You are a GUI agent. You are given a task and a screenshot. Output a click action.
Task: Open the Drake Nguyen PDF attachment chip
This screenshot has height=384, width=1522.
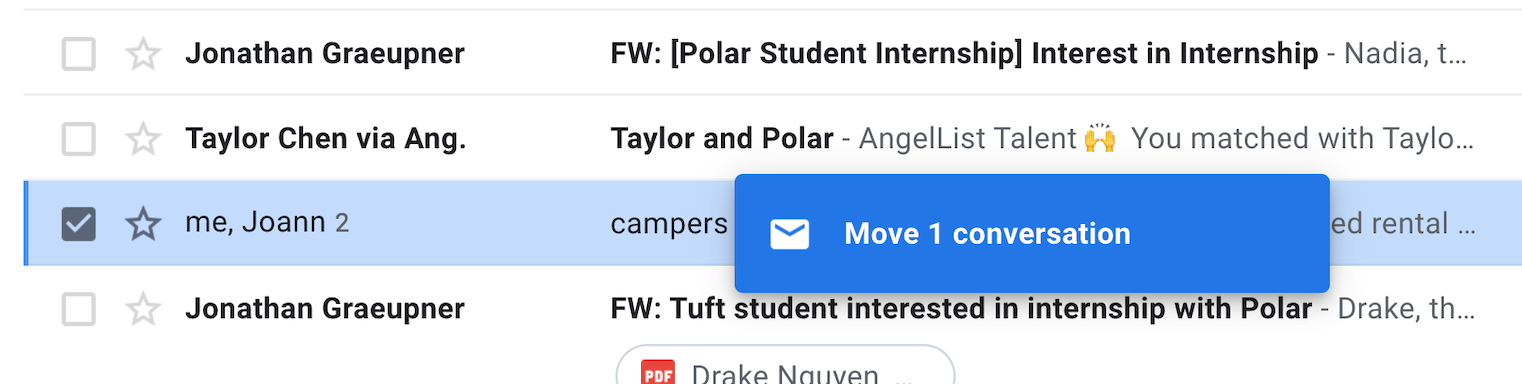coord(785,366)
